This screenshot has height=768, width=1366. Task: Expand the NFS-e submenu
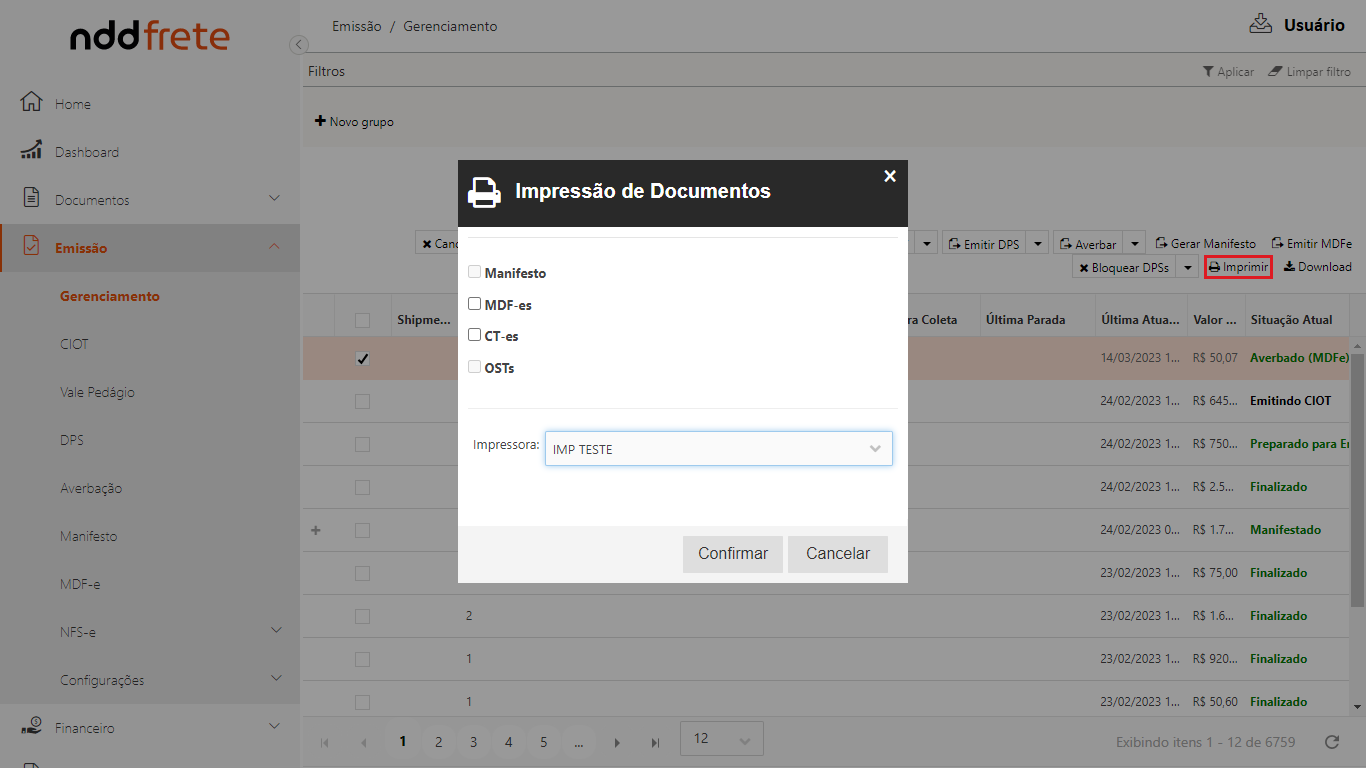(275, 630)
